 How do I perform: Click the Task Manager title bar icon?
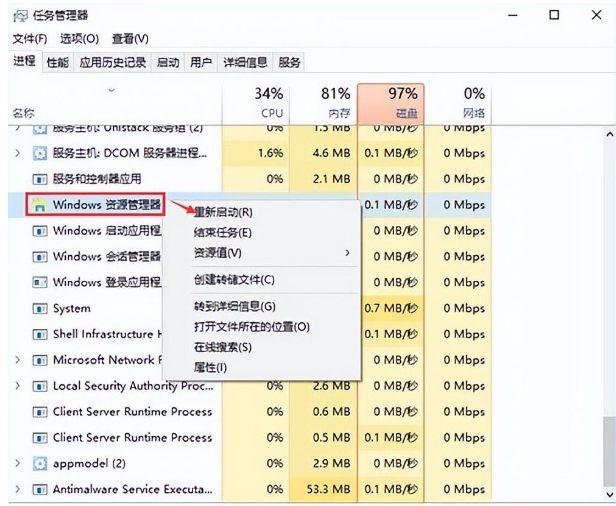coord(20,16)
